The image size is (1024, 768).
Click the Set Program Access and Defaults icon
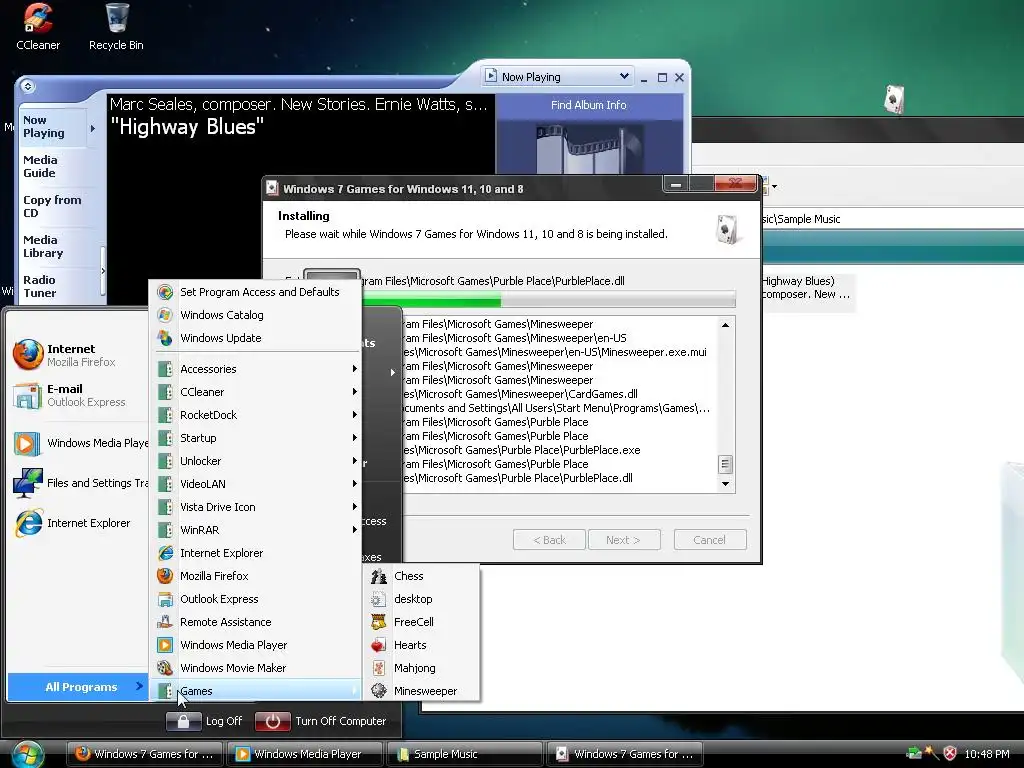click(165, 292)
